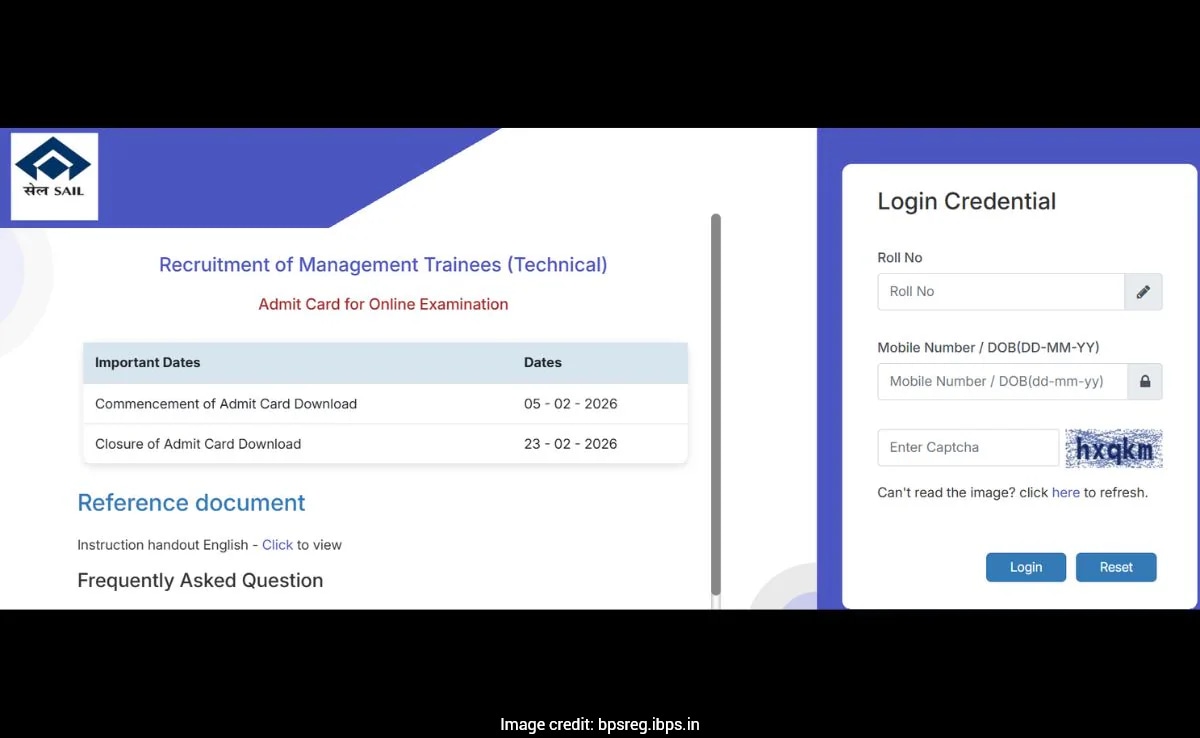Click the 'Important Dates' table header

tap(148, 363)
